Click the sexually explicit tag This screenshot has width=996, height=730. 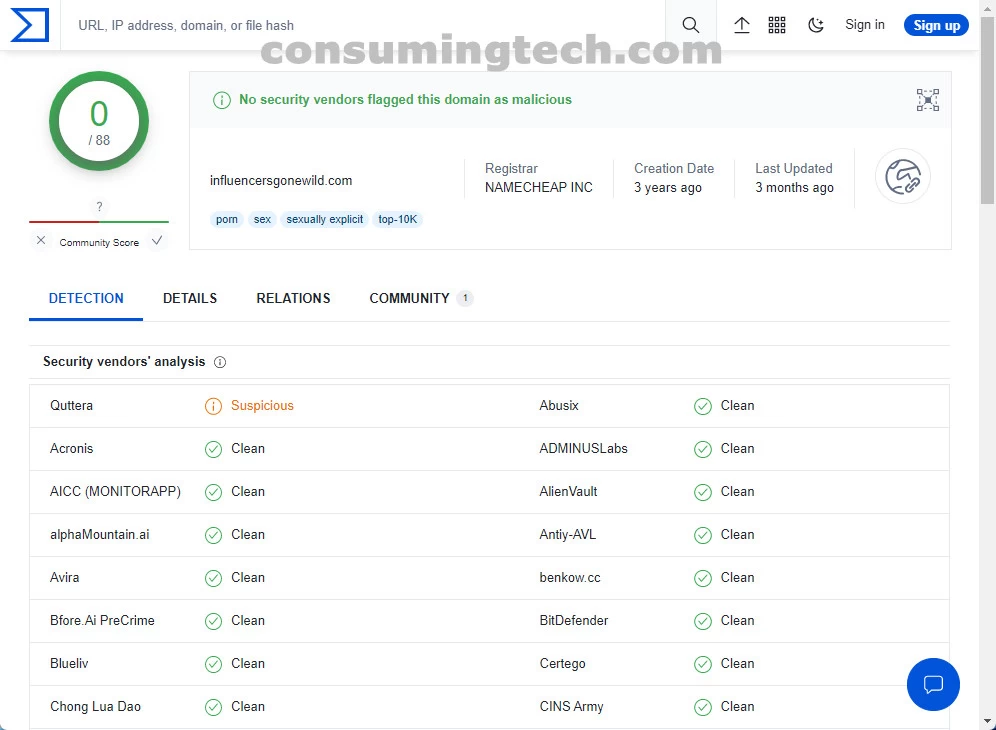click(325, 219)
